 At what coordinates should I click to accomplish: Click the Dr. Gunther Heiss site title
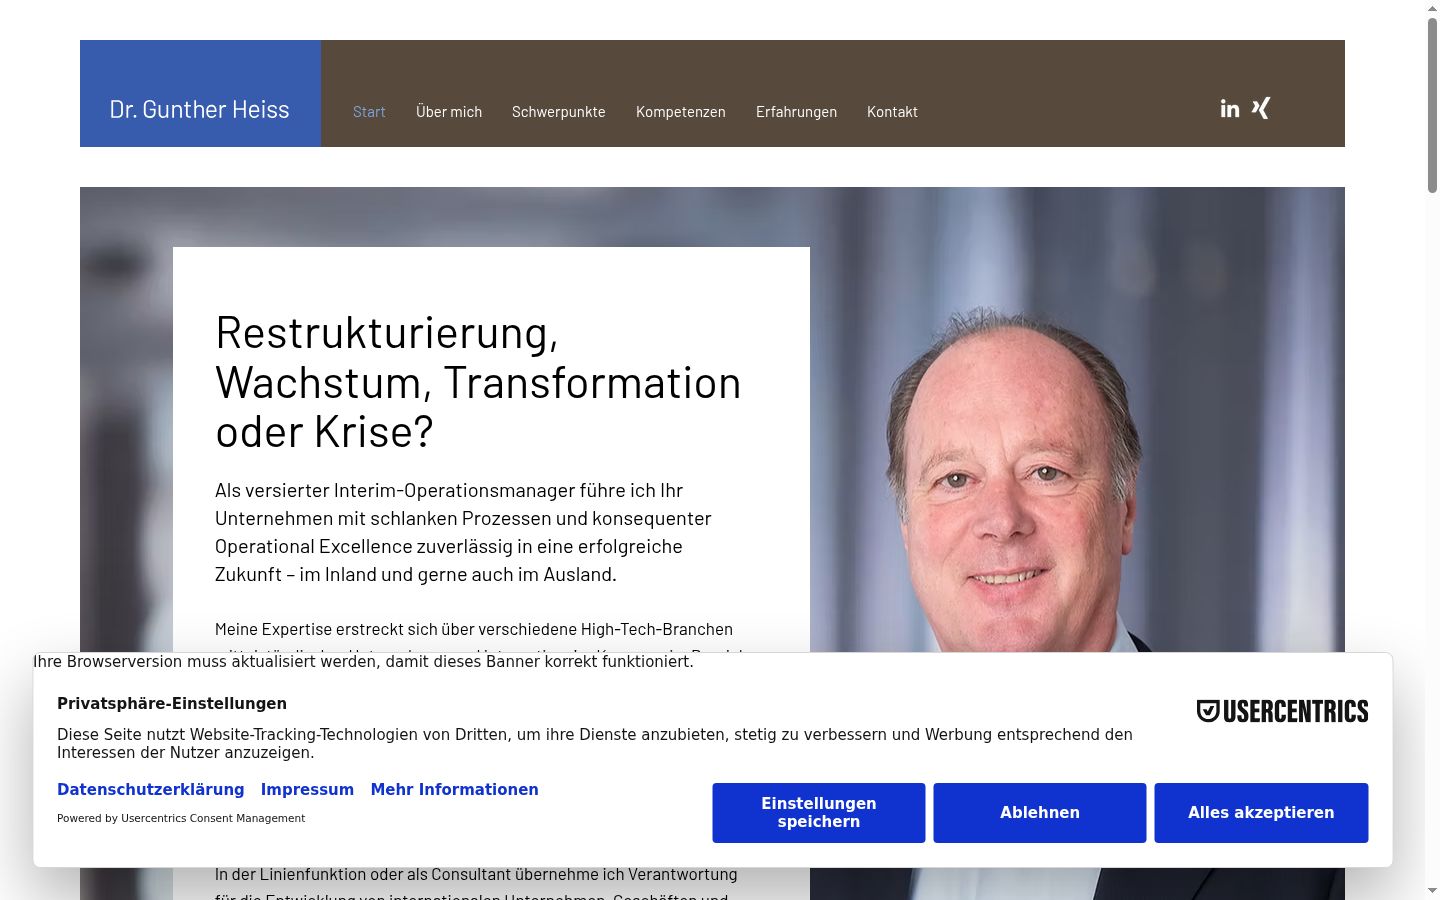pos(200,109)
